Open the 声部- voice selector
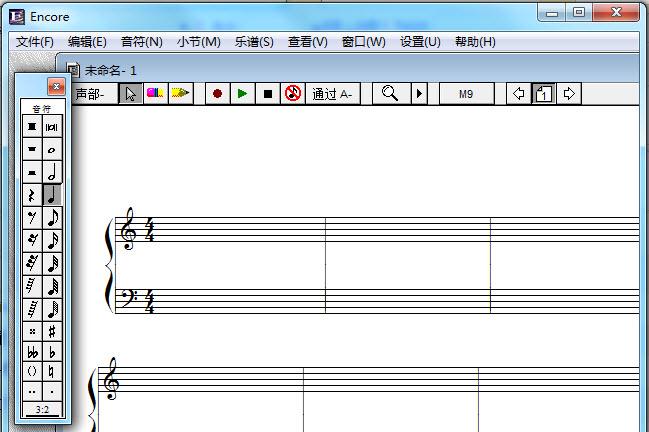 click(94, 94)
